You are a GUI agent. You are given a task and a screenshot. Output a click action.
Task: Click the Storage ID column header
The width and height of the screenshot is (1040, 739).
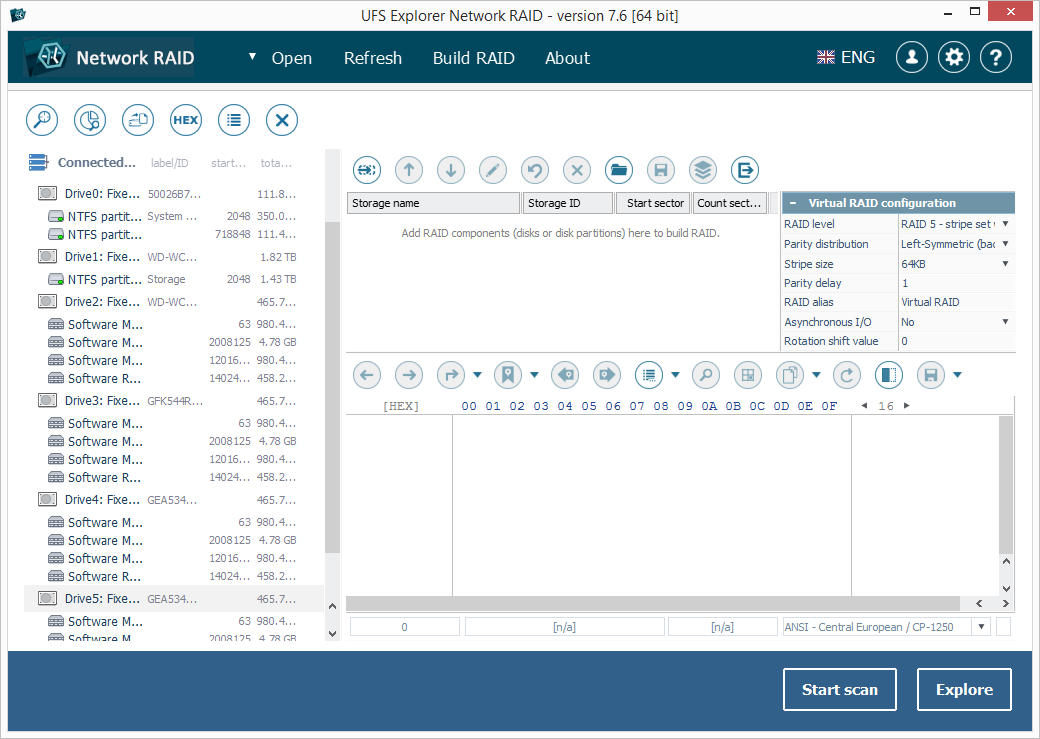click(568, 203)
